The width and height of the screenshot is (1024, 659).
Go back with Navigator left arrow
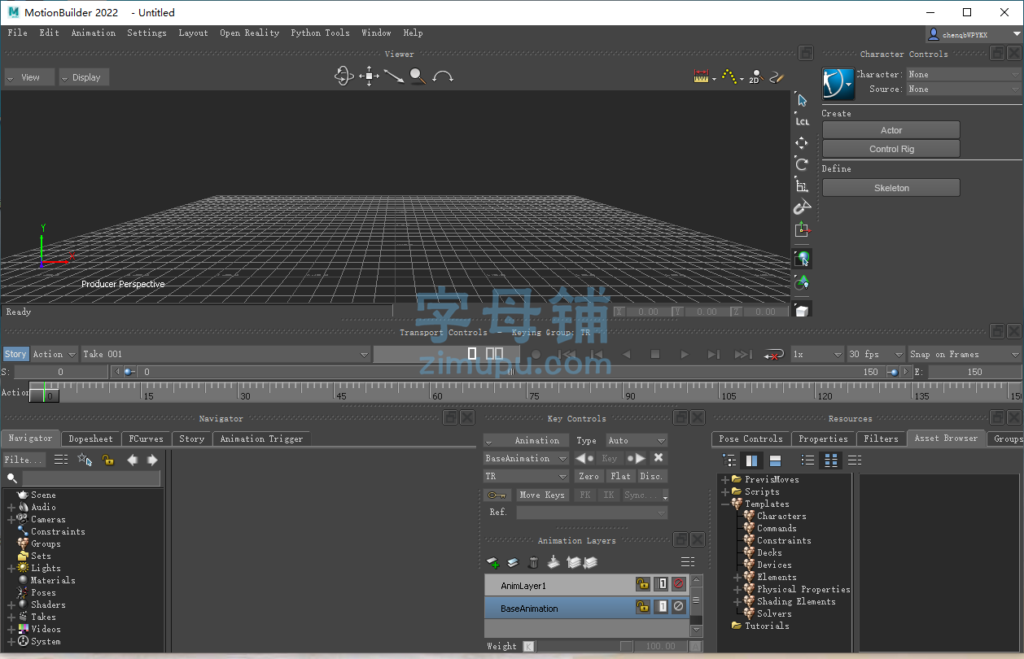pos(133,460)
